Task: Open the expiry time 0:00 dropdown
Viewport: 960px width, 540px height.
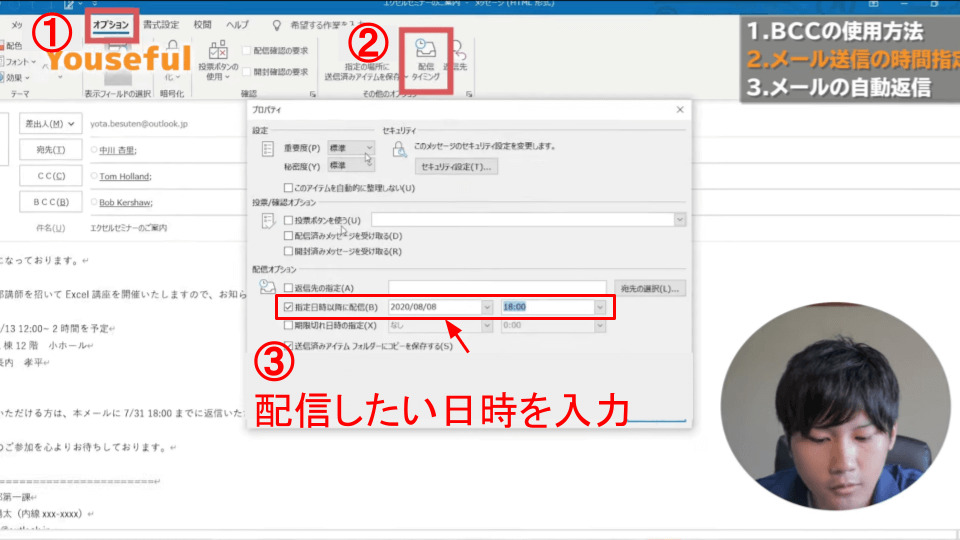Action: click(599, 326)
